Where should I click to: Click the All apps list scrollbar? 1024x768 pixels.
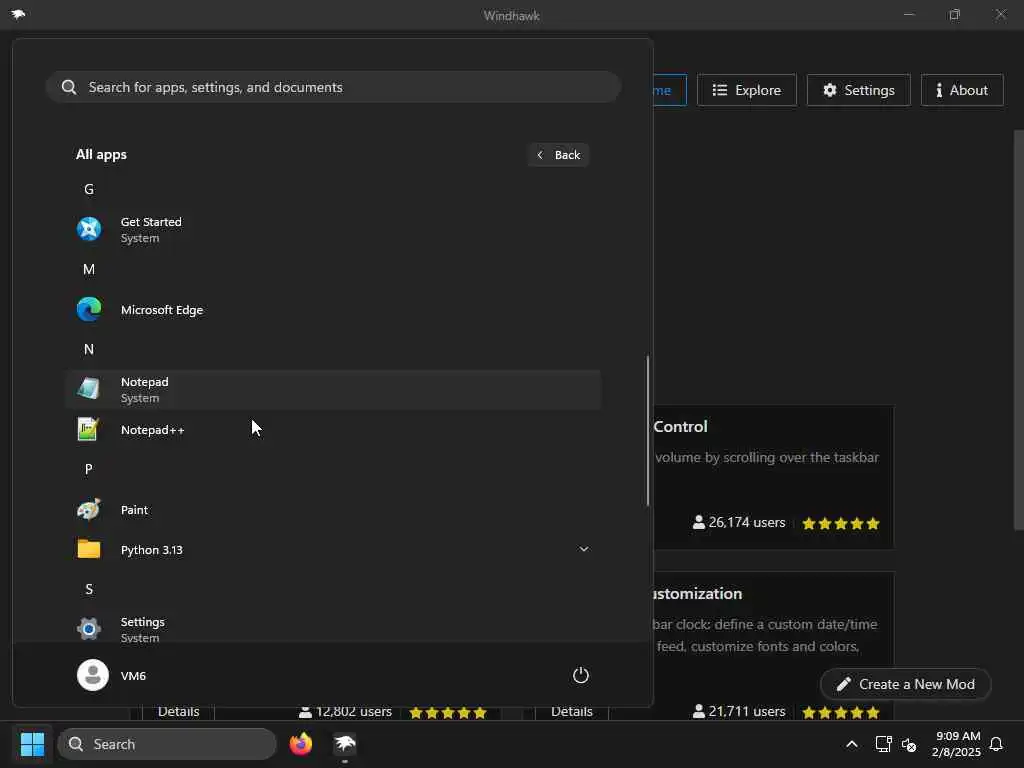(648, 430)
